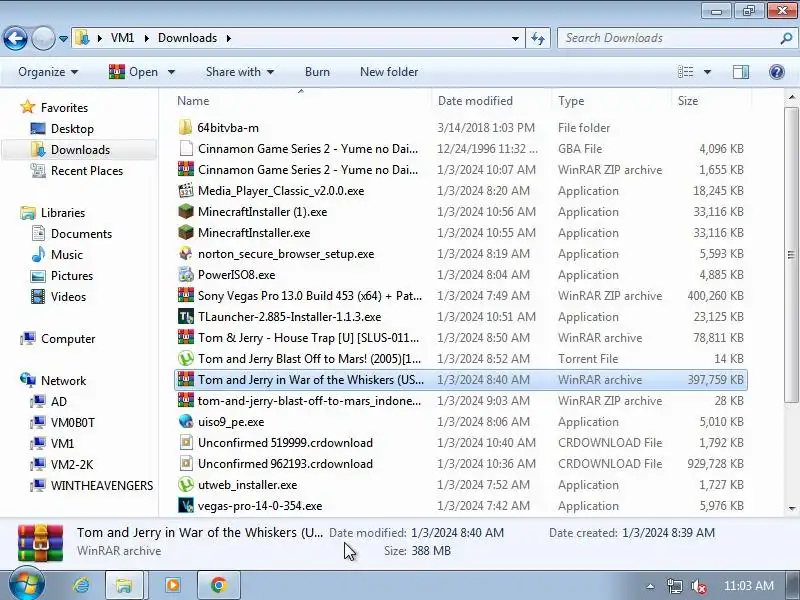Screen dimensions: 800x600
Task: Open network computer VM0B0T
Action: pos(72,422)
